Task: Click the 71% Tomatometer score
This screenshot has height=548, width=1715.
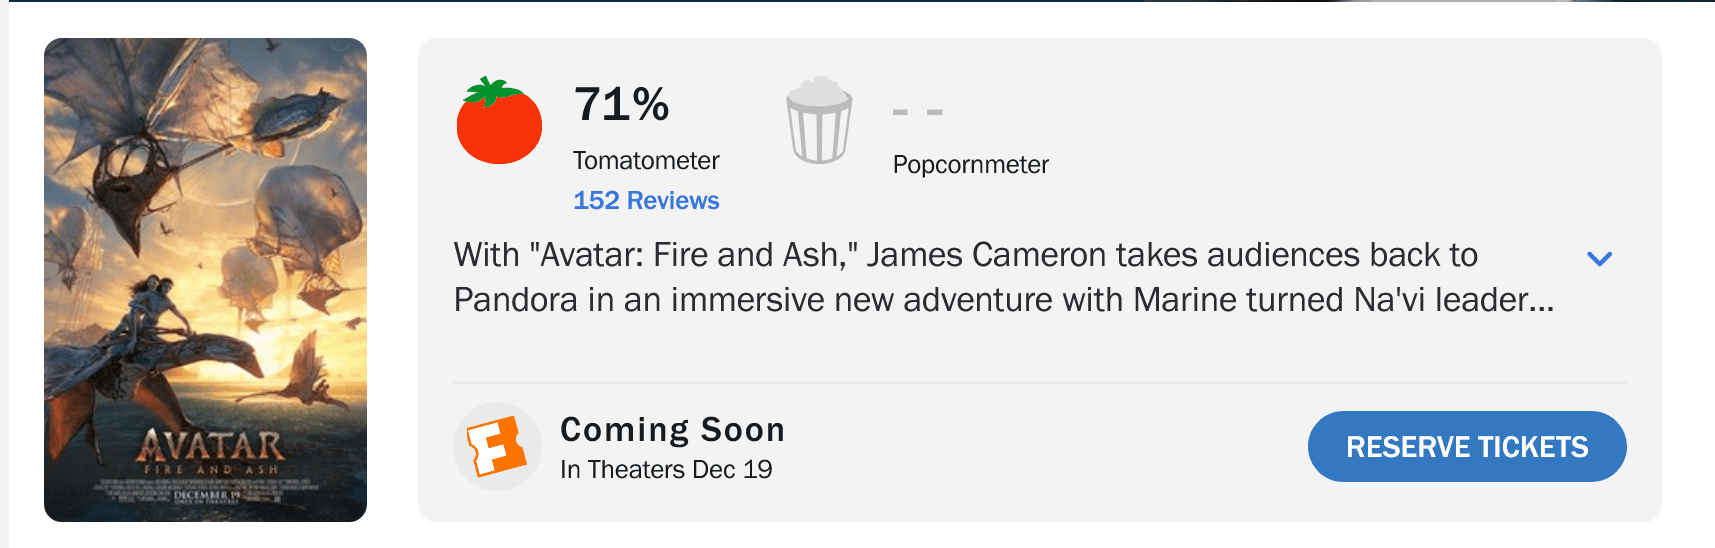Action: click(x=621, y=105)
